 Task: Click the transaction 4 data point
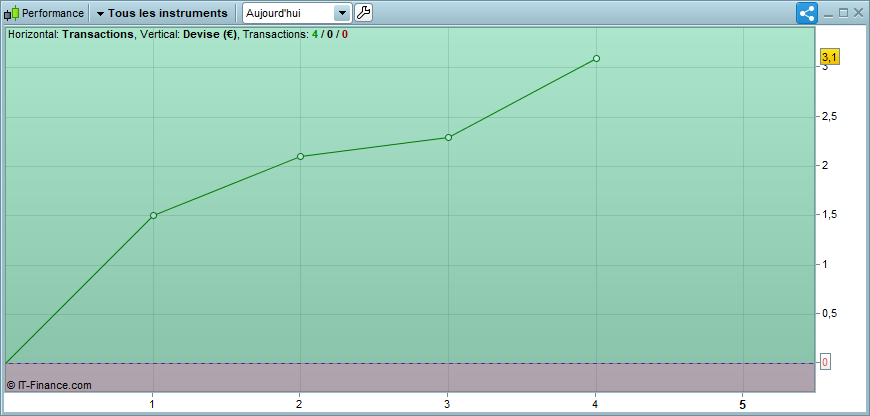[596, 58]
